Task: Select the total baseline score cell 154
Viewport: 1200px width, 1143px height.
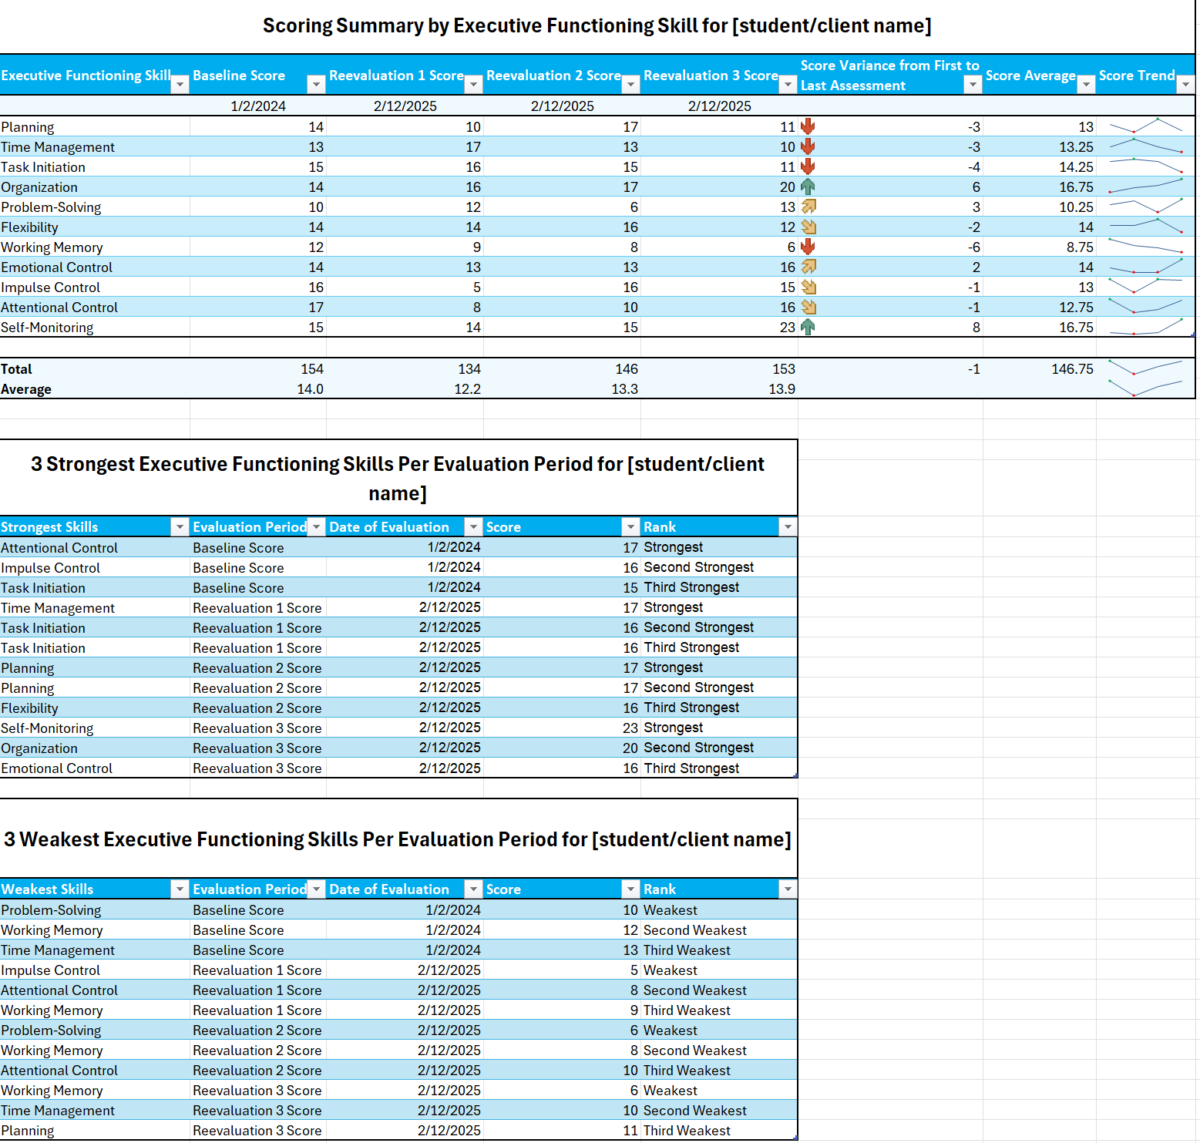Action: [258, 369]
